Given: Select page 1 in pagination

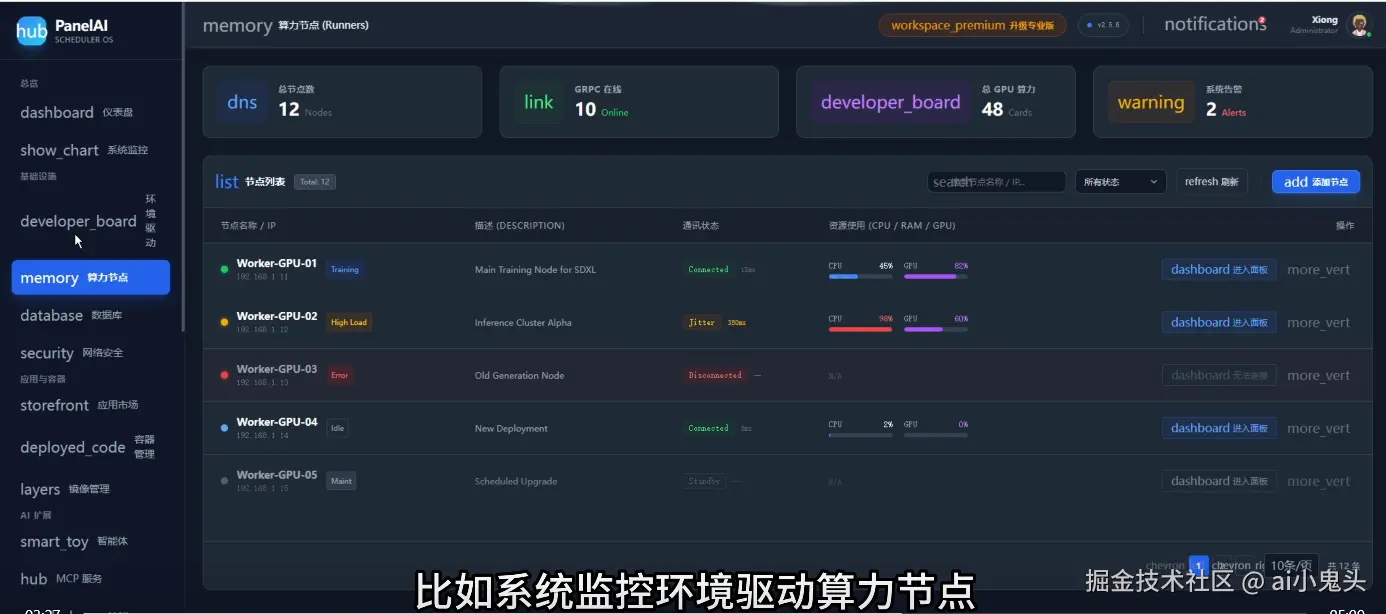Looking at the screenshot, I should tap(1198, 566).
